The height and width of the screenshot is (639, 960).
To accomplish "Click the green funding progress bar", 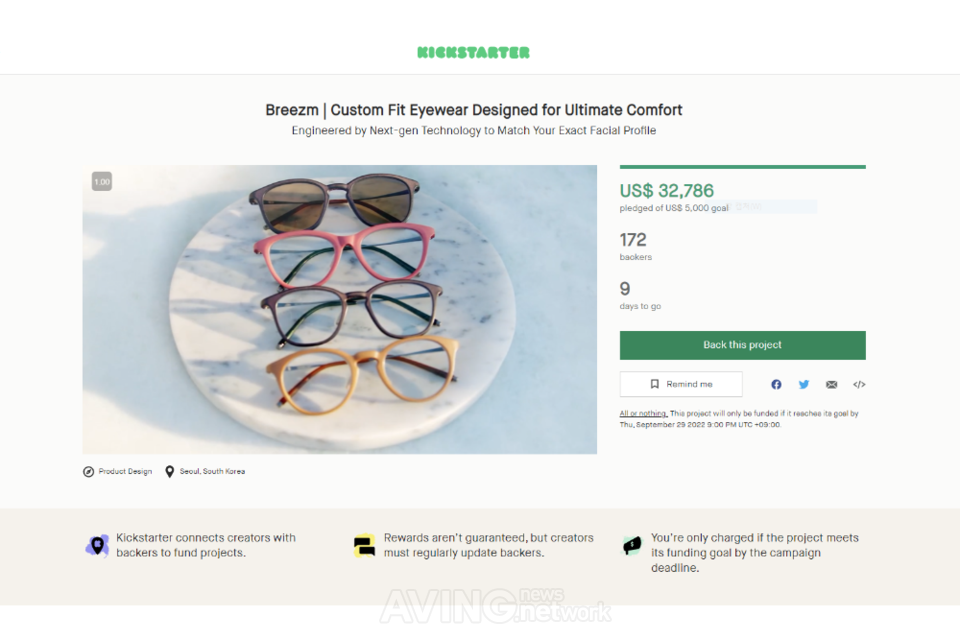I will 742,167.
